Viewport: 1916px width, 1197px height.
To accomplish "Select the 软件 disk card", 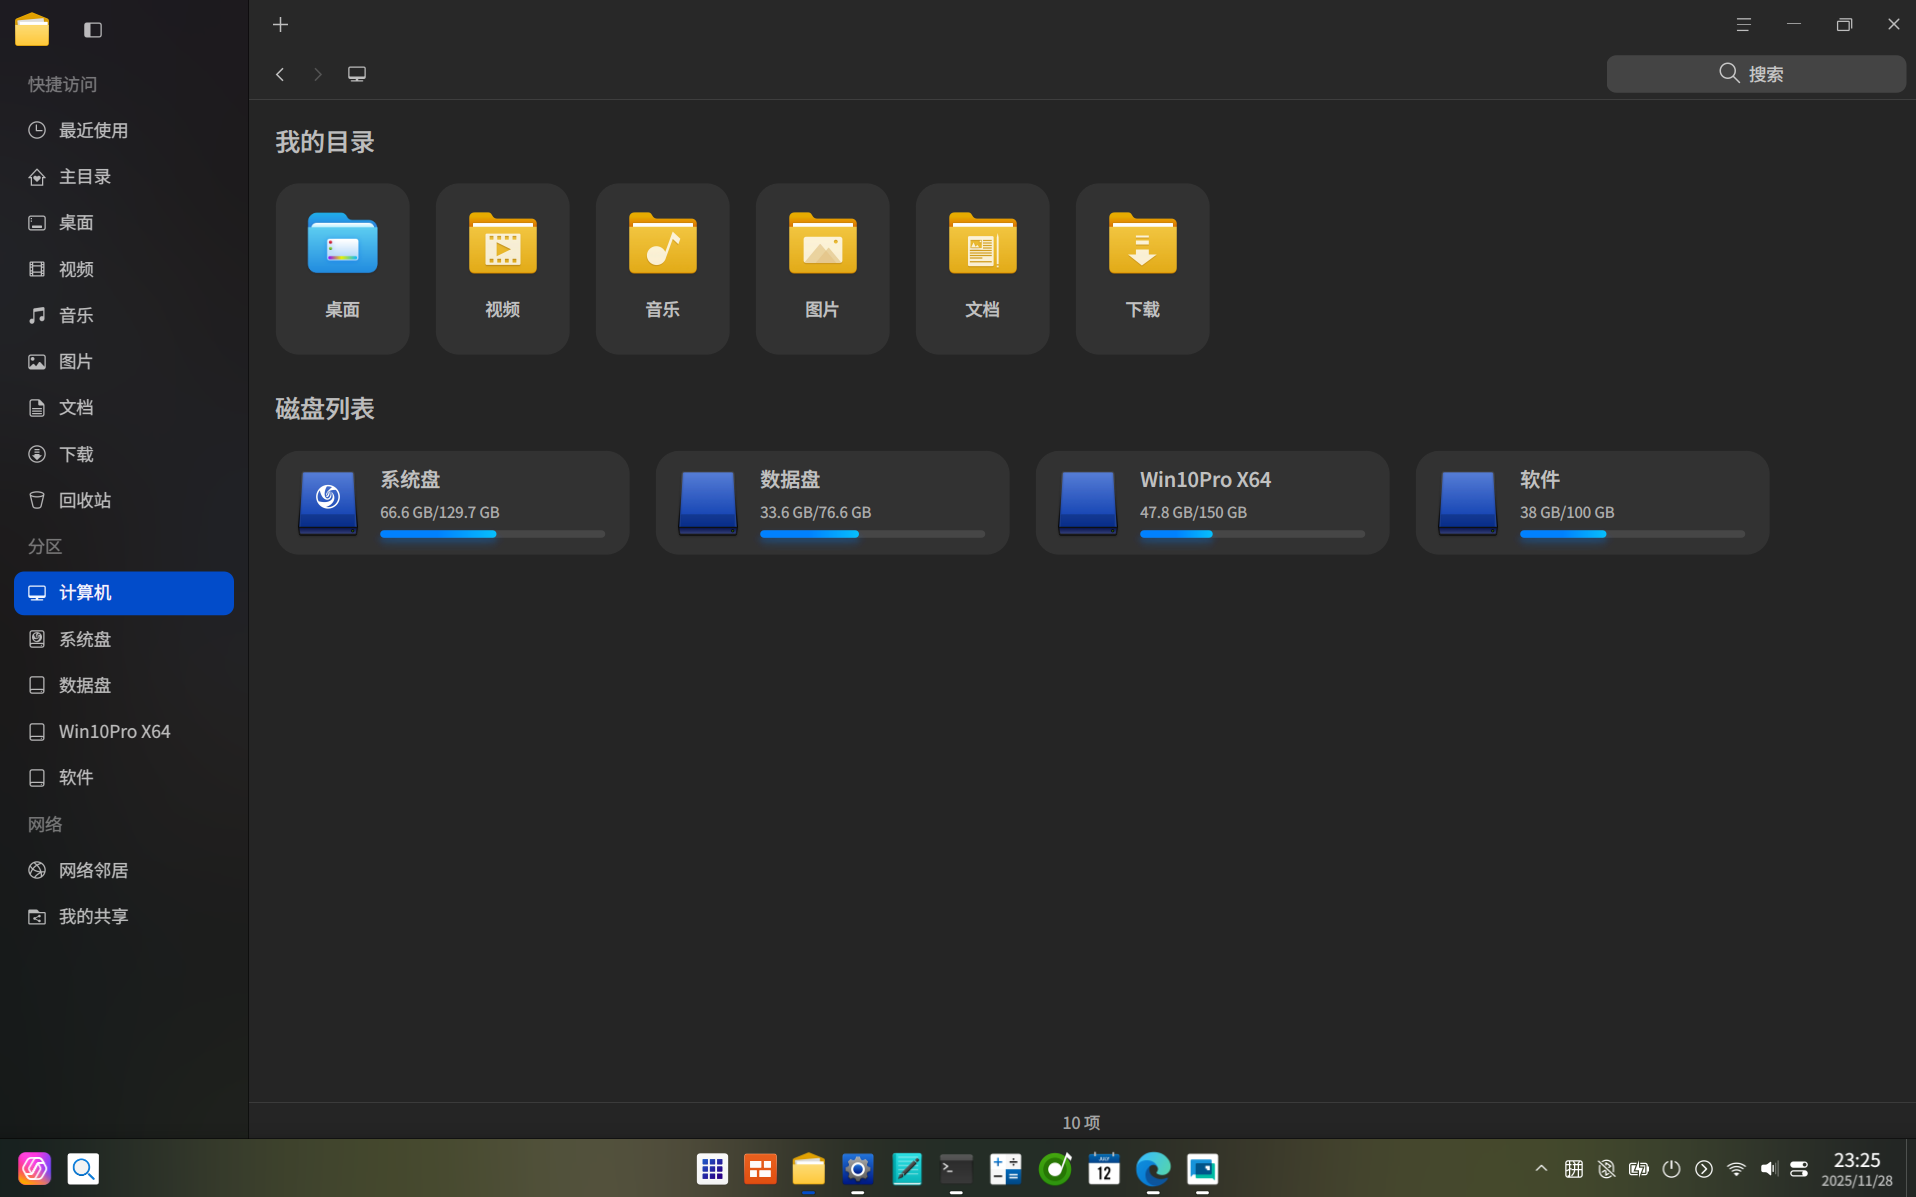I will point(1593,503).
